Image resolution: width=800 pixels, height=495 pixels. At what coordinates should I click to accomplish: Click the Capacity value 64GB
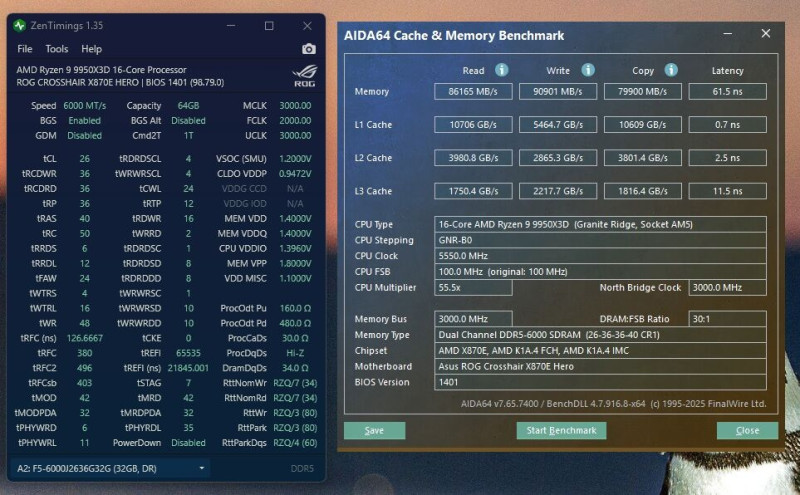click(188, 106)
